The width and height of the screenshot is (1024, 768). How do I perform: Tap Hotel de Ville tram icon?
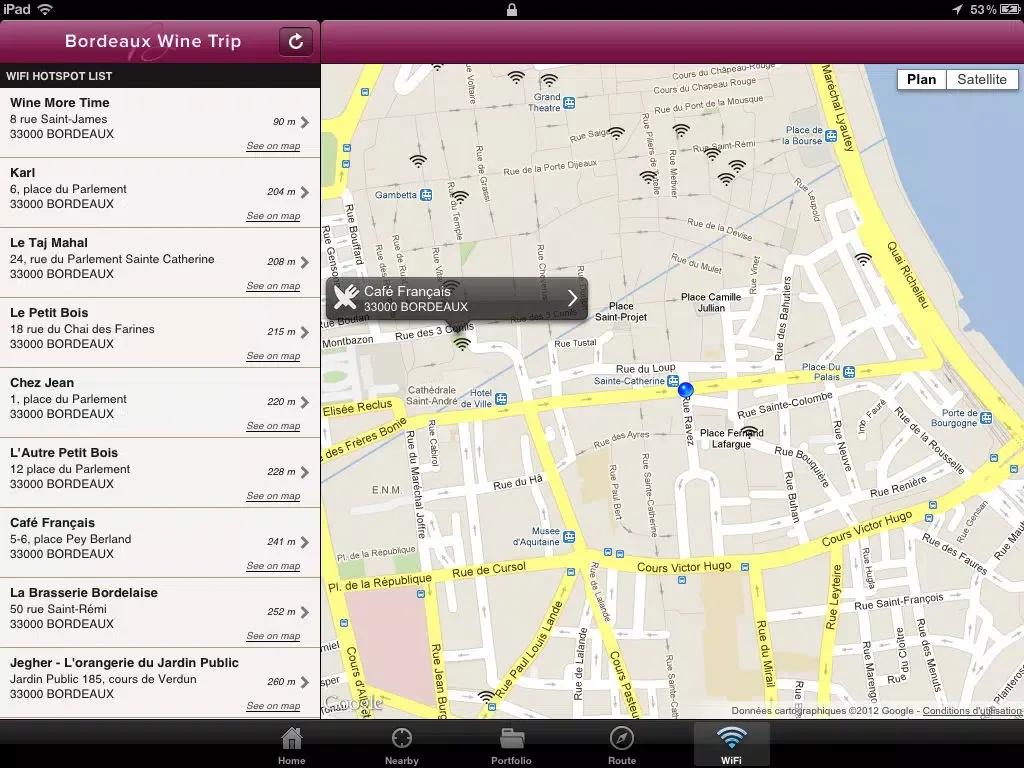(501, 398)
